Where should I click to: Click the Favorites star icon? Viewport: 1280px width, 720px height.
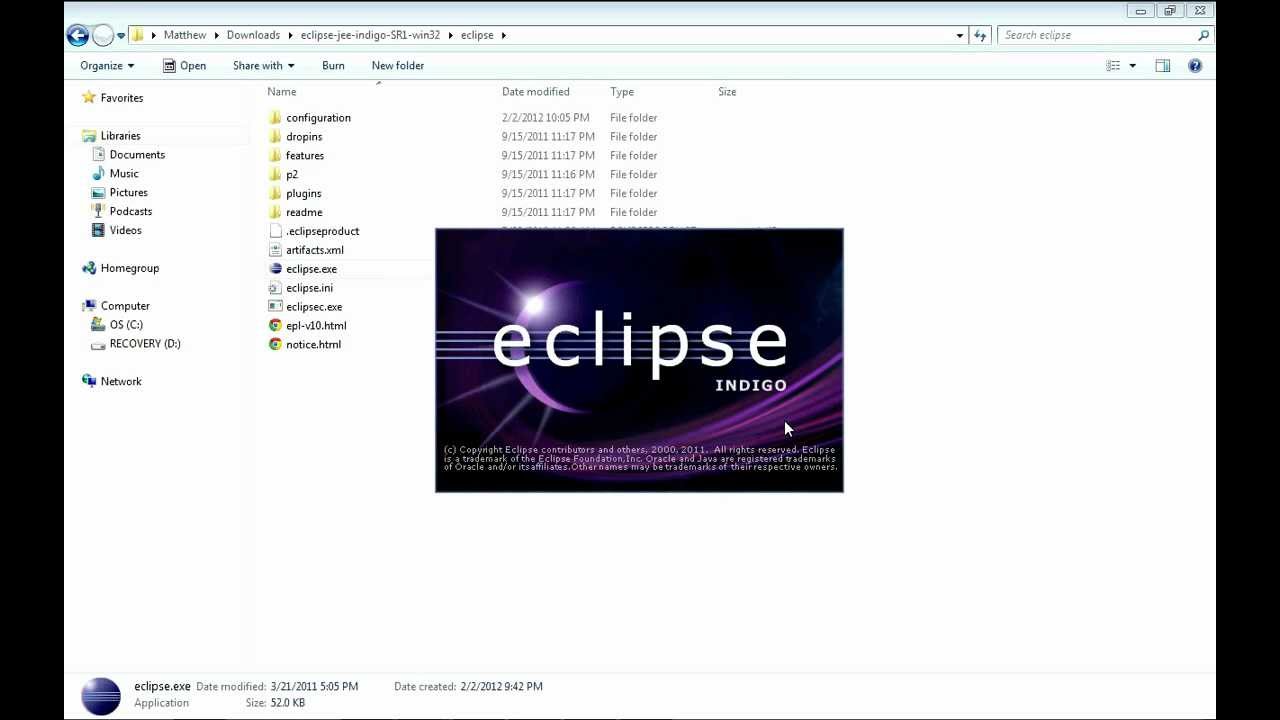(89, 98)
